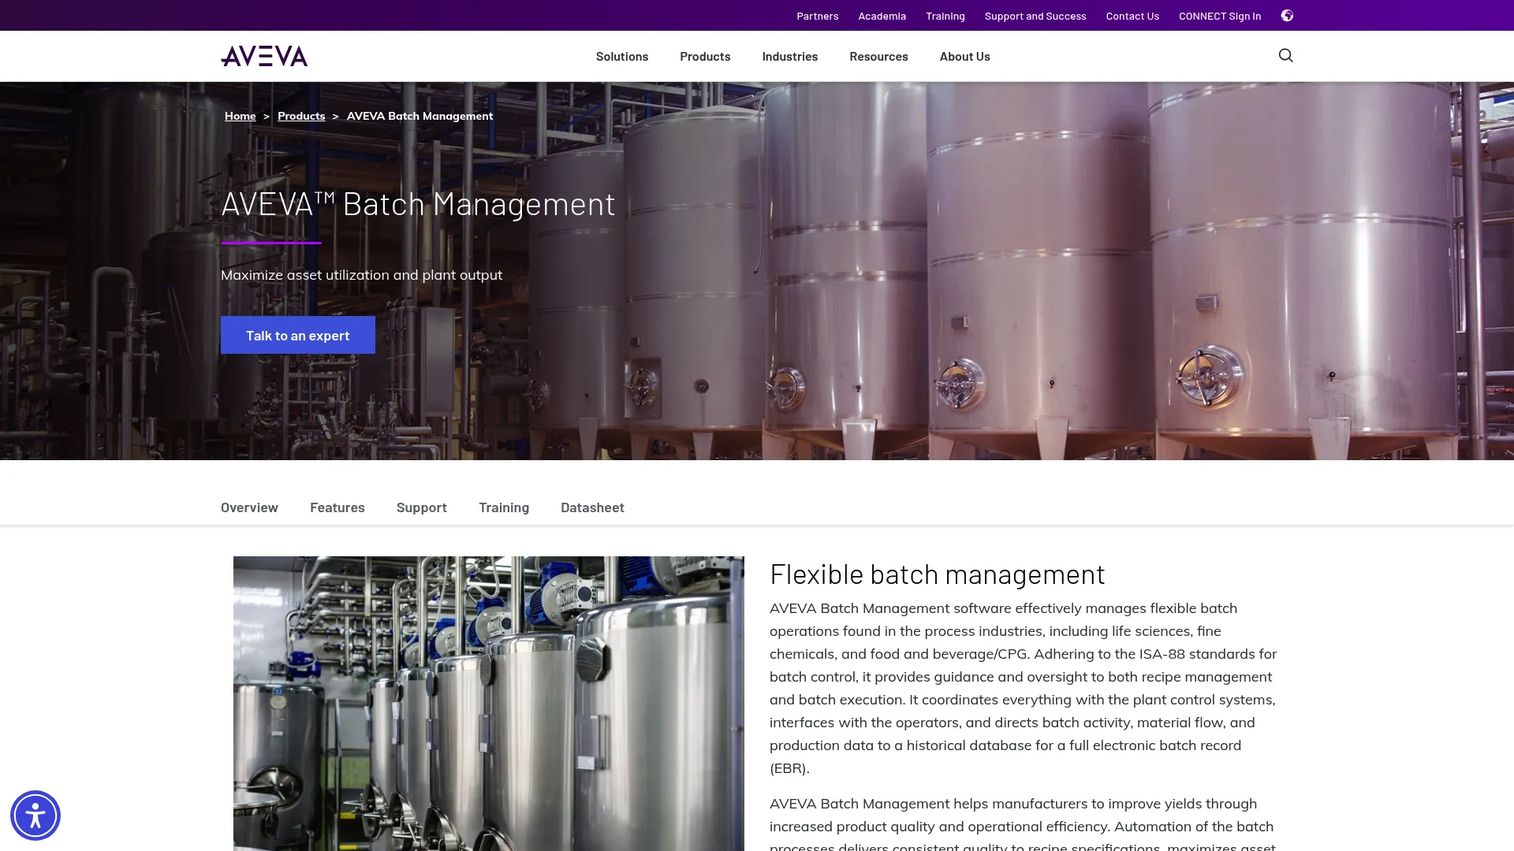Click the batch tanks photo thumbnail

[x=489, y=703]
